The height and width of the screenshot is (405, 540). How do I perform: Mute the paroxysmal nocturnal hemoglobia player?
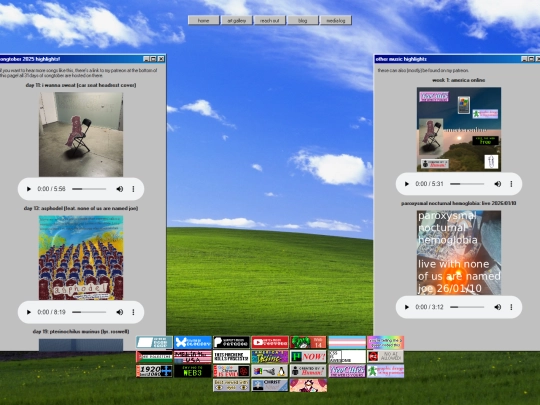click(x=498, y=307)
